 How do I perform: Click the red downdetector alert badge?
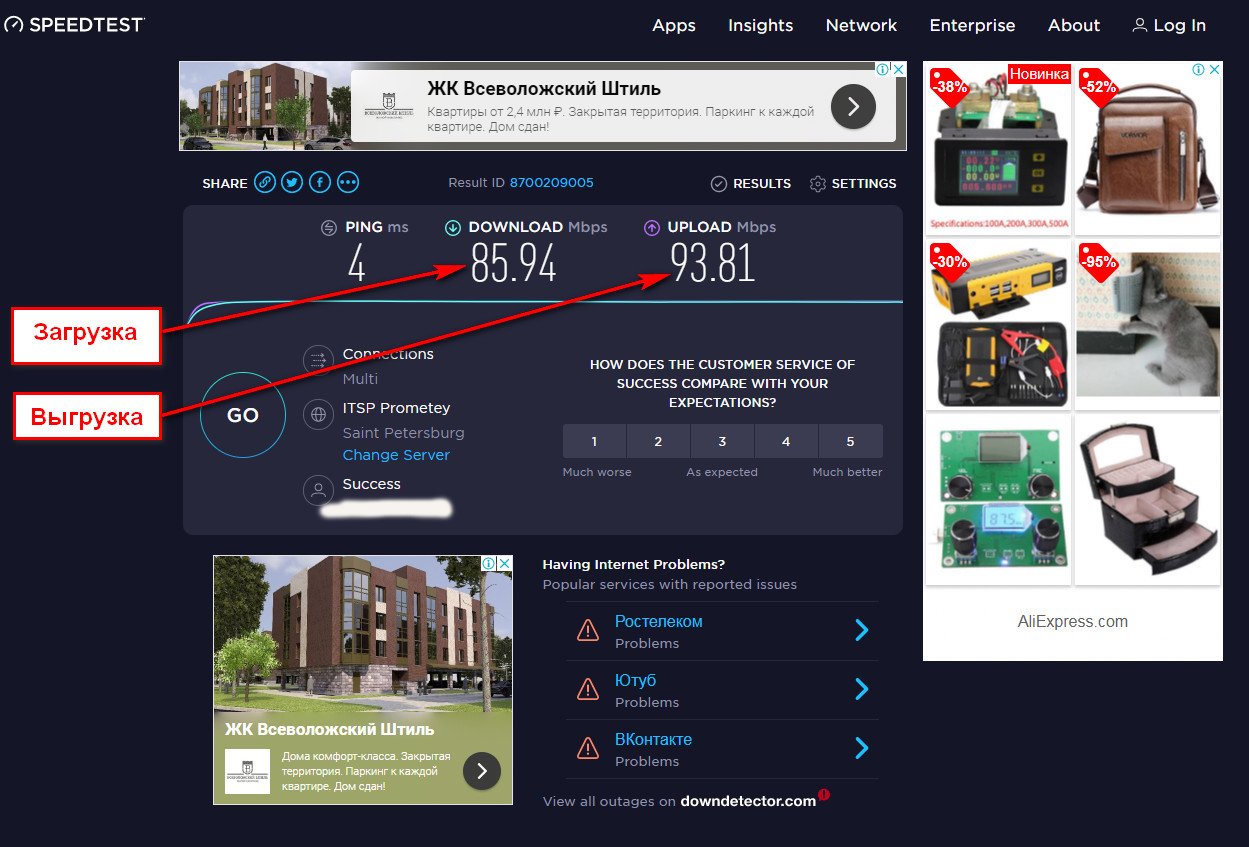point(824,795)
